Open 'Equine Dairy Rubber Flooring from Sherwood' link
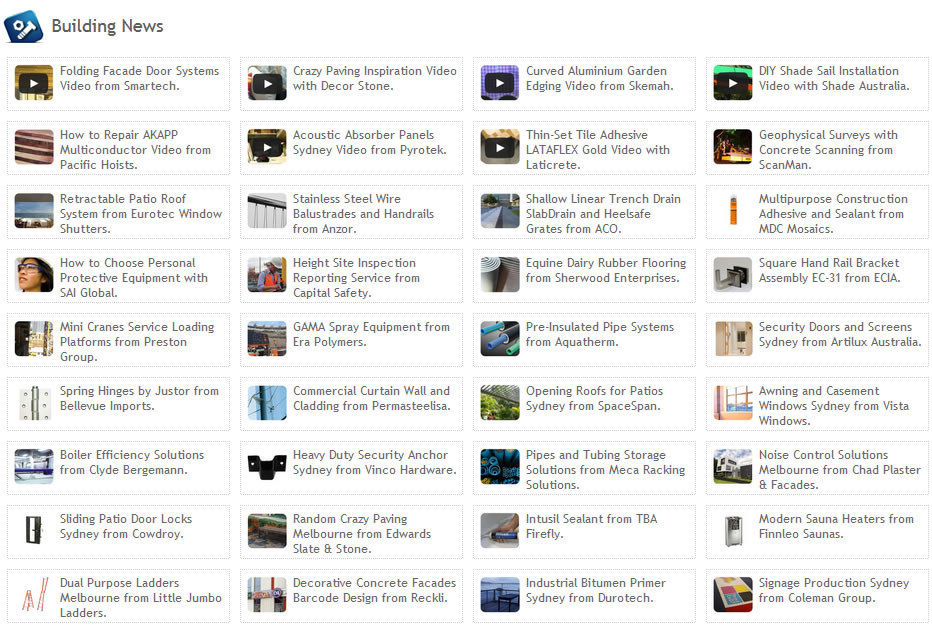The height and width of the screenshot is (635, 932). pyautogui.click(x=606, y=271)
